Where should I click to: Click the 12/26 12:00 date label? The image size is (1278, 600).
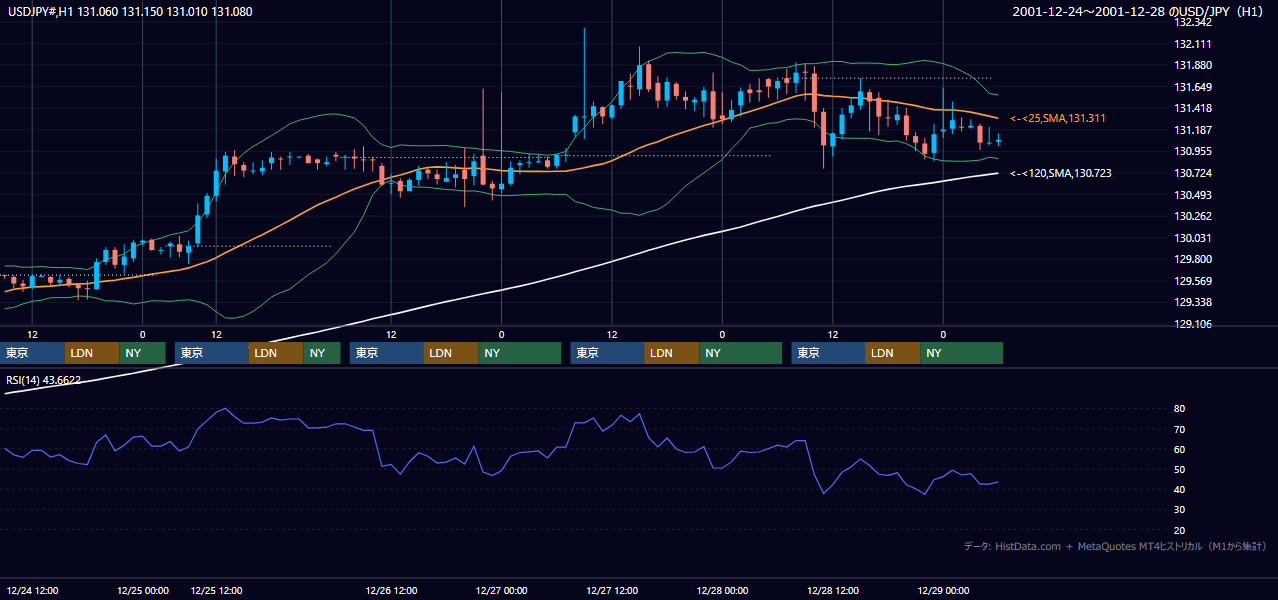coord(391,591)
